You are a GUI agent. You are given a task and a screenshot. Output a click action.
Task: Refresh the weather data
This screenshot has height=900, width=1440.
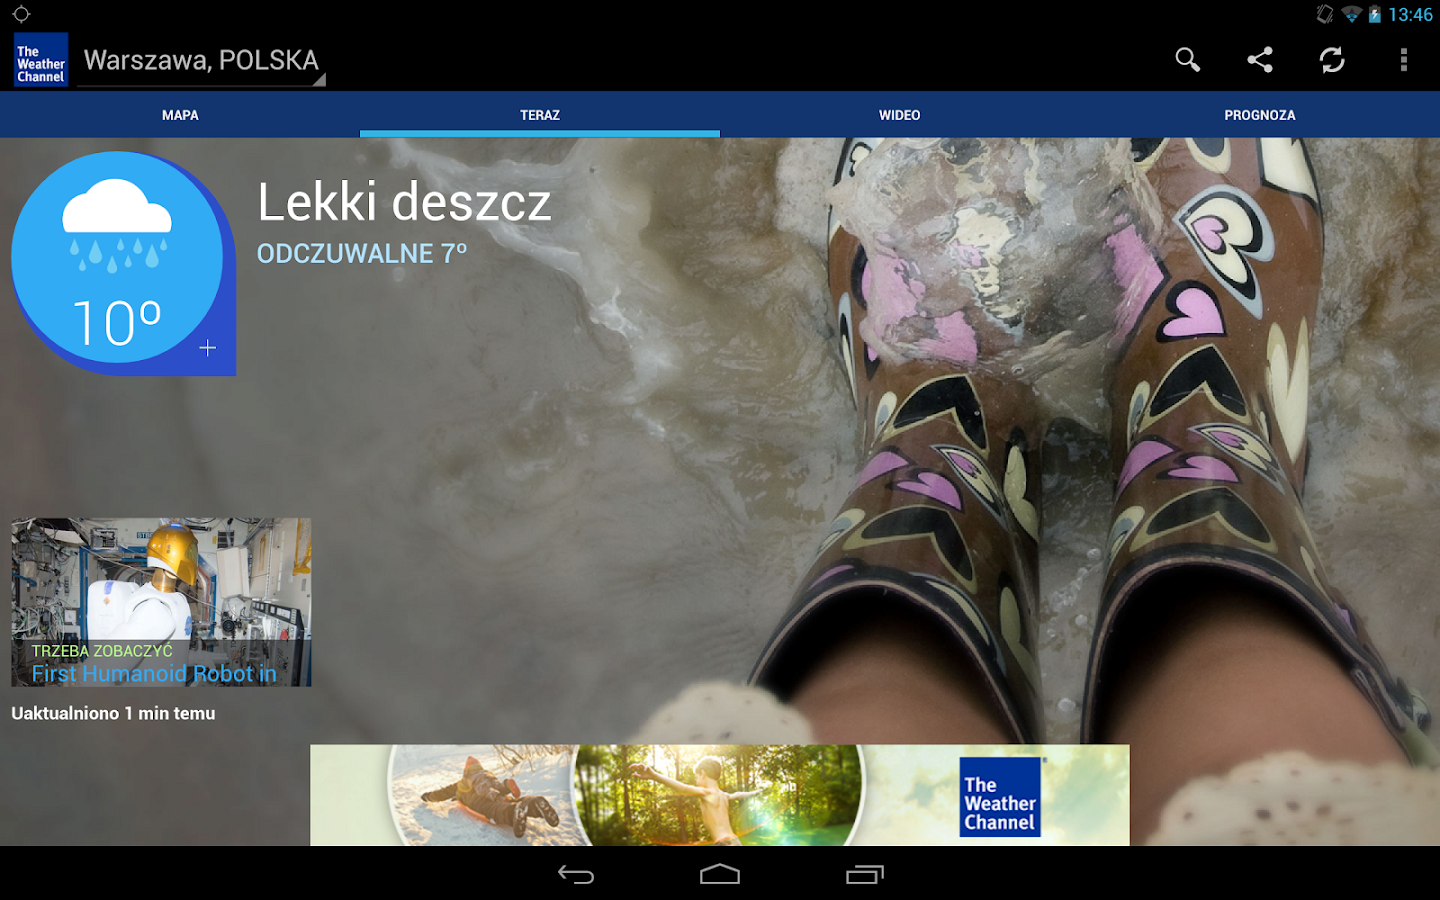(x=1331, y=60)
